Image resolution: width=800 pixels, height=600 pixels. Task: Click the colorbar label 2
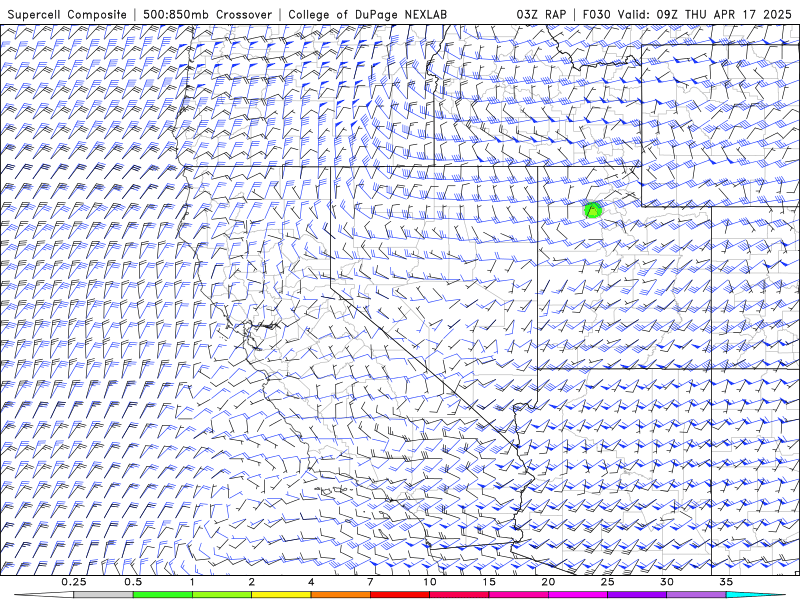(x=252, y=582)
